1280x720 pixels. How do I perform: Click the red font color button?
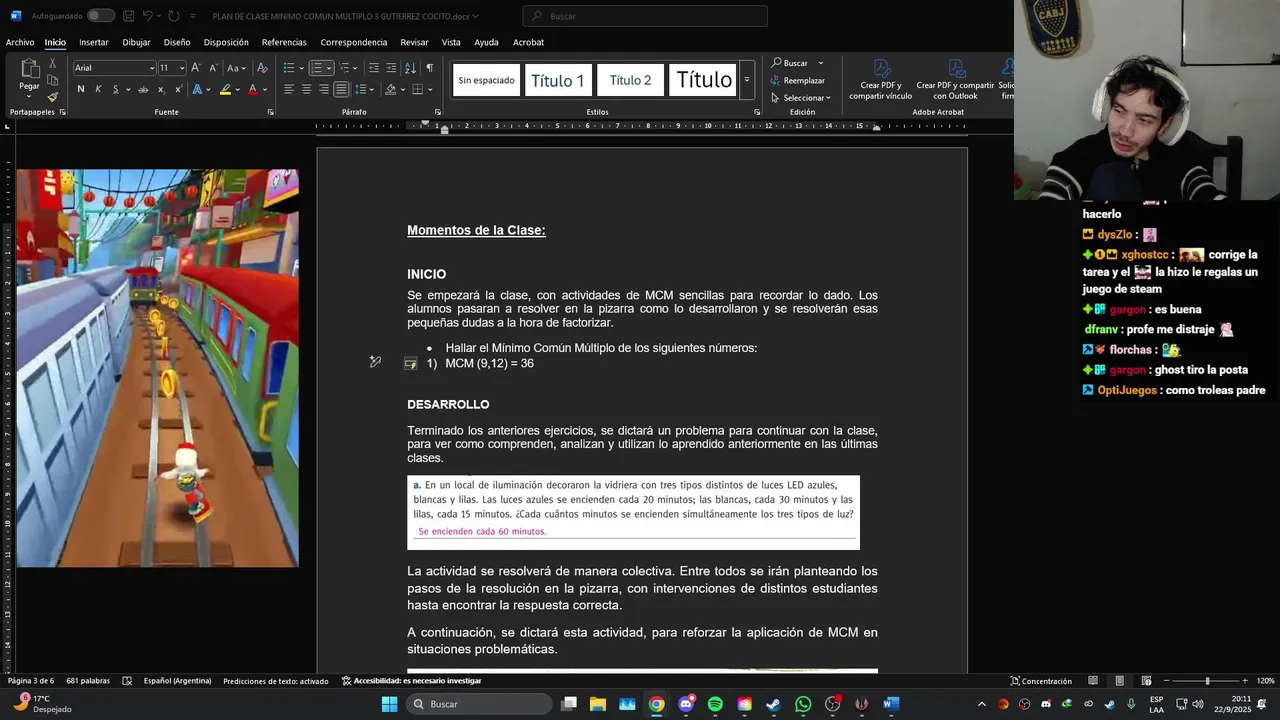point(252,89)
